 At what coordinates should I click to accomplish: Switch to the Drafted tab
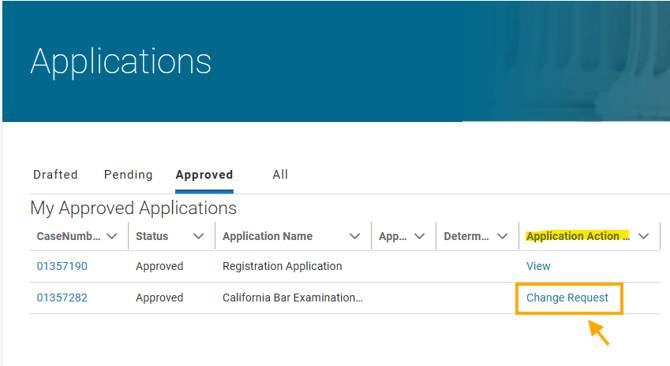pyautogui.click(x=56, y=175)
